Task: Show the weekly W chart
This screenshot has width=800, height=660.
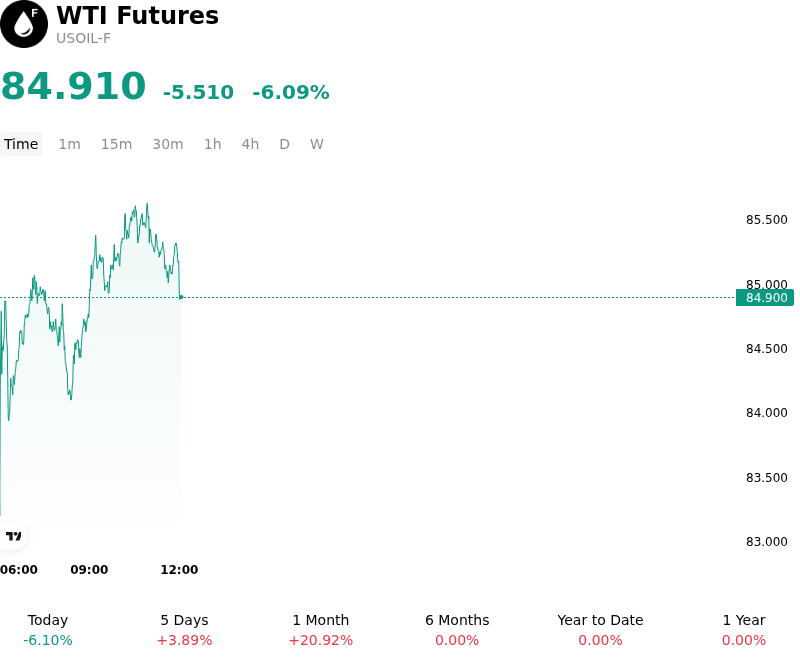Action: [317, 144]
